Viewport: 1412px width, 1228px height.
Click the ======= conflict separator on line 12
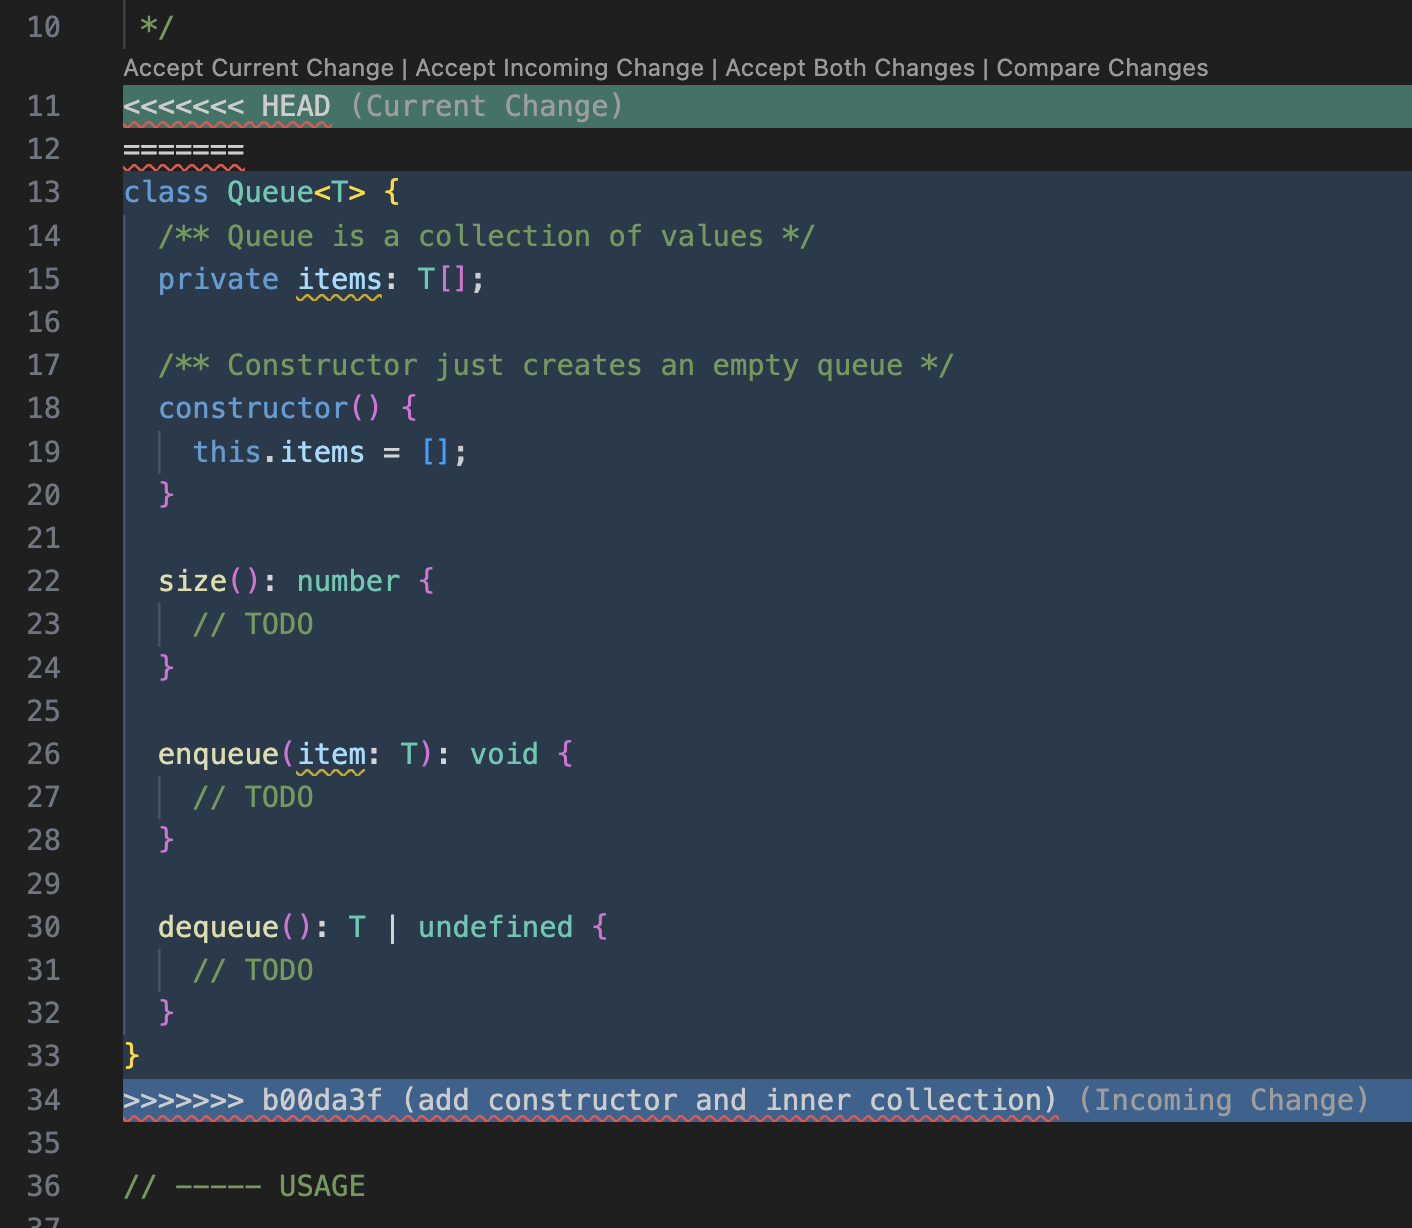point(183,149)
